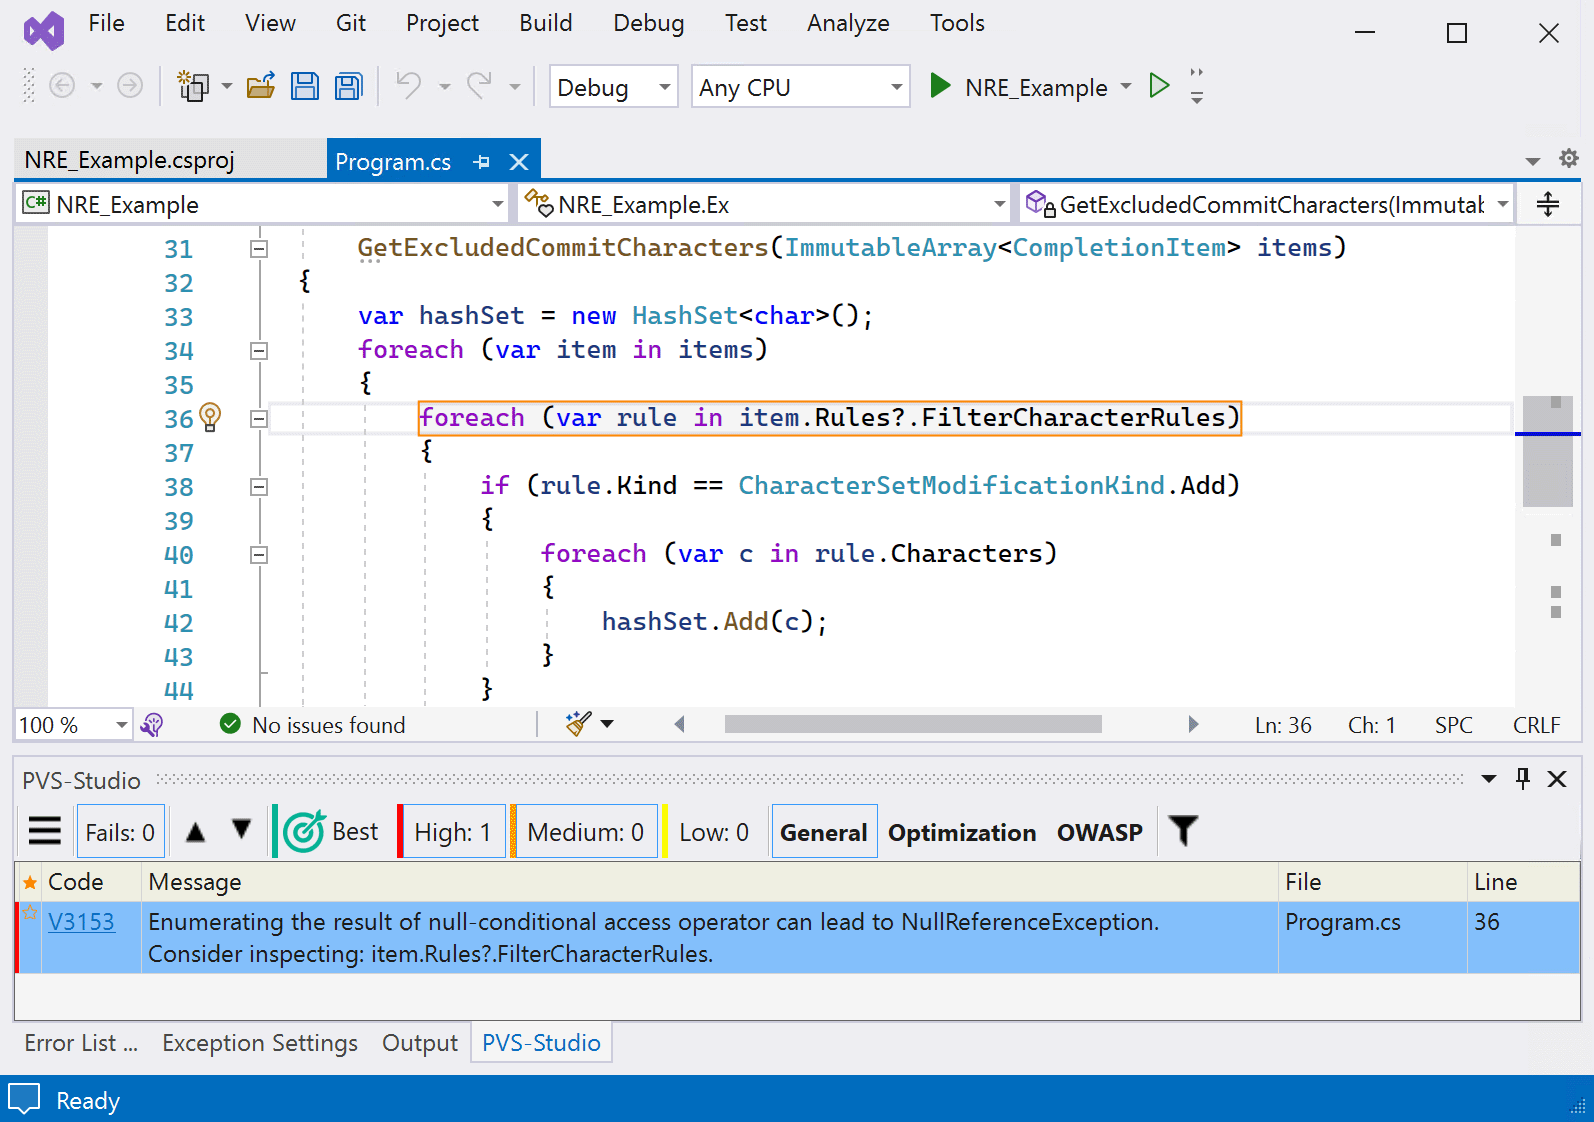Screen dimensions: 1594x1122
Task: Click the lightbulb quick actions icon
Action: coord(210,416)
